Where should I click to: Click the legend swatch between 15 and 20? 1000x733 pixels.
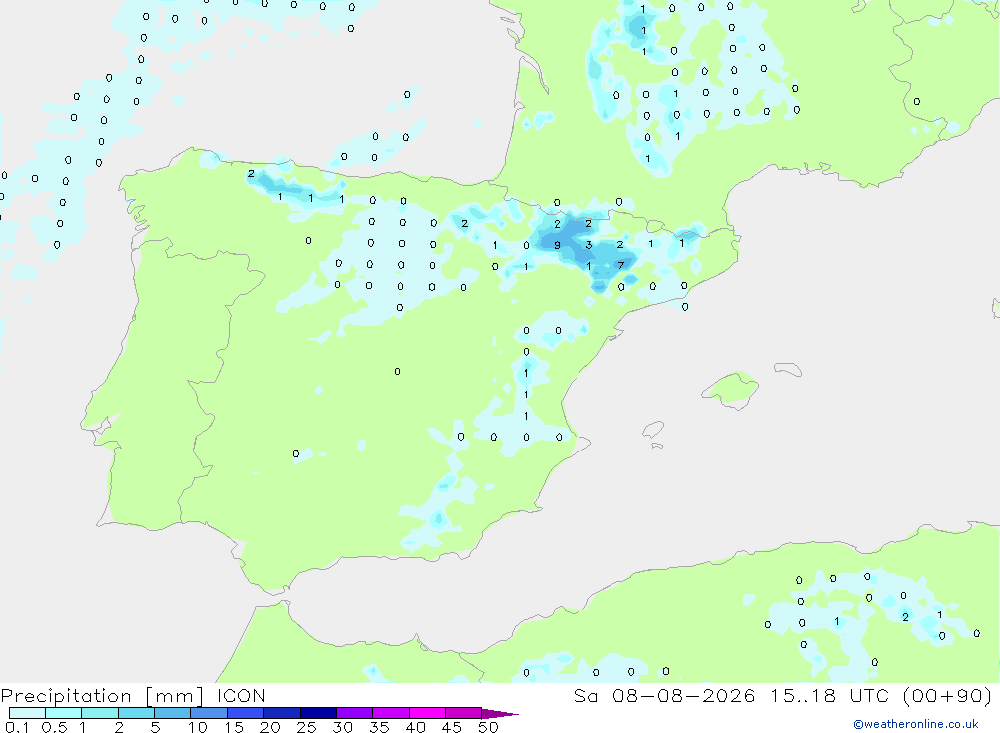(x=245, y=713)
